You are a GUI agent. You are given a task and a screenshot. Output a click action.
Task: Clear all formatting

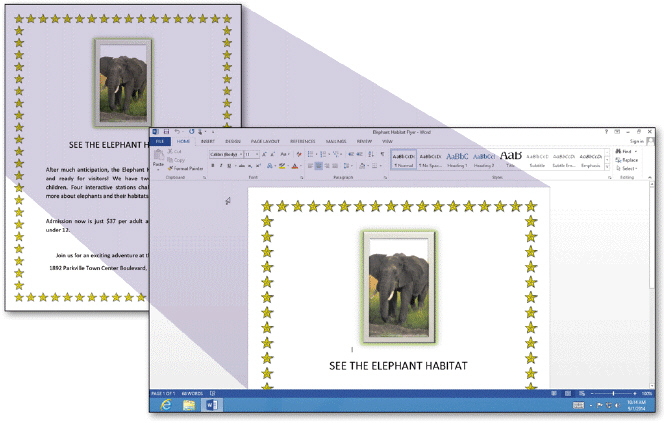[x=299, y=154]
